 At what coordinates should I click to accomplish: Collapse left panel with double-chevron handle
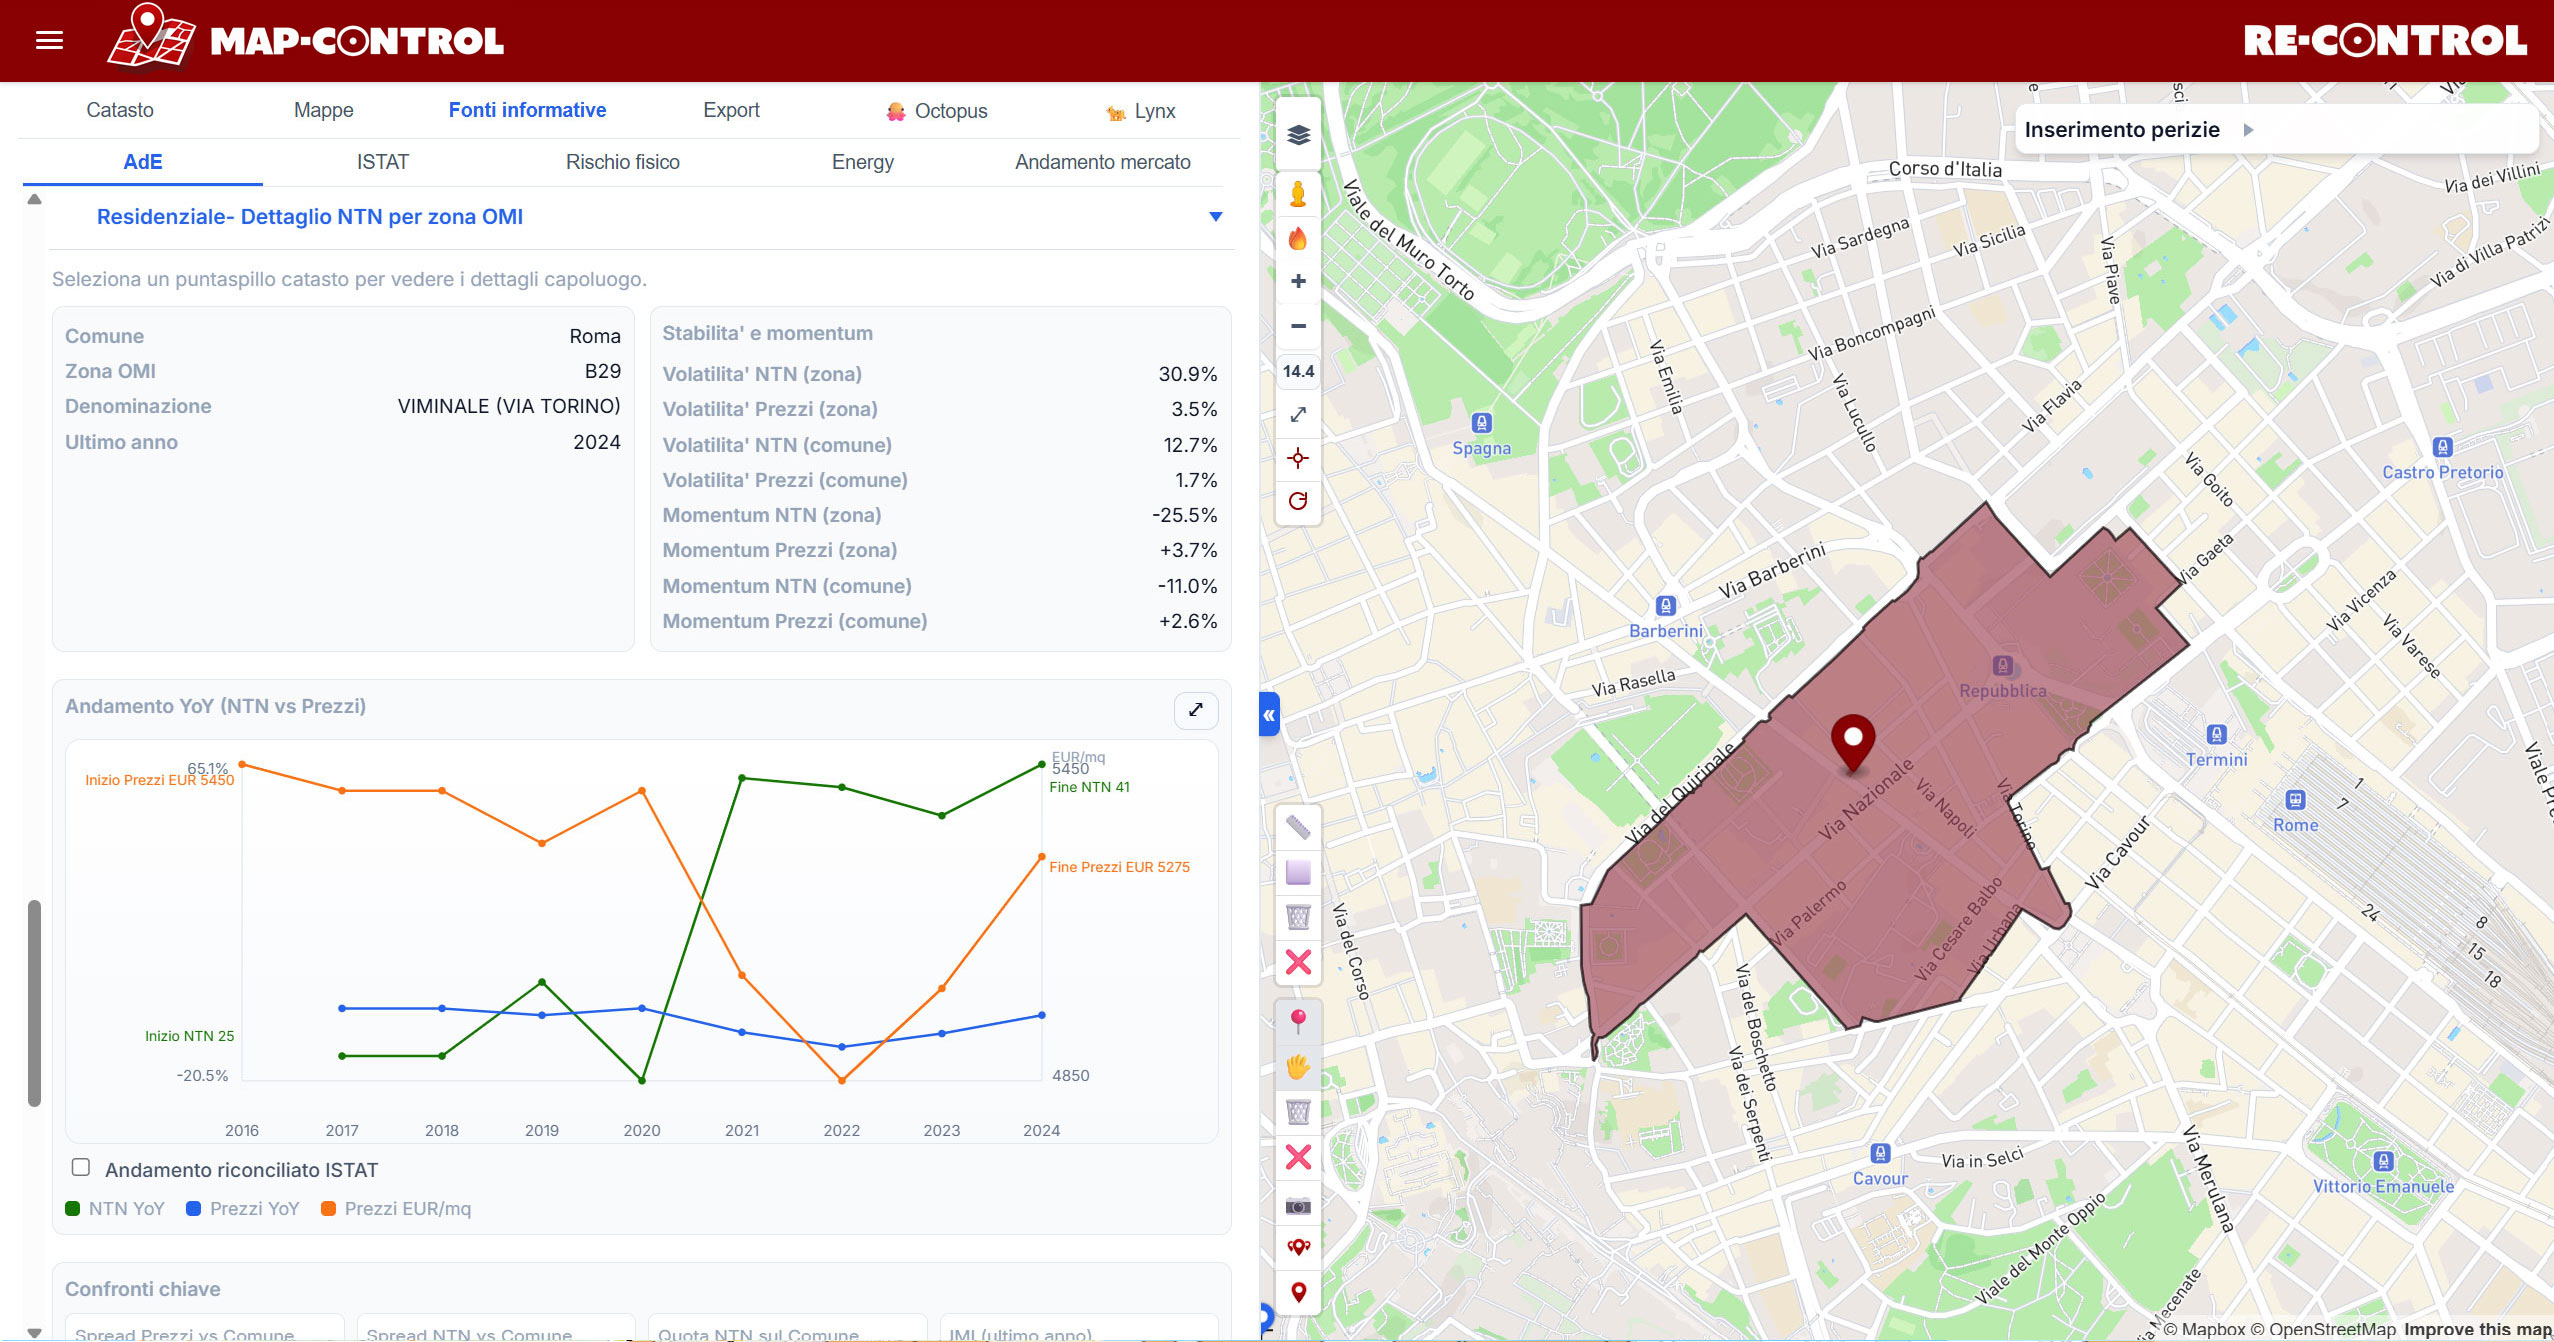1269,715
